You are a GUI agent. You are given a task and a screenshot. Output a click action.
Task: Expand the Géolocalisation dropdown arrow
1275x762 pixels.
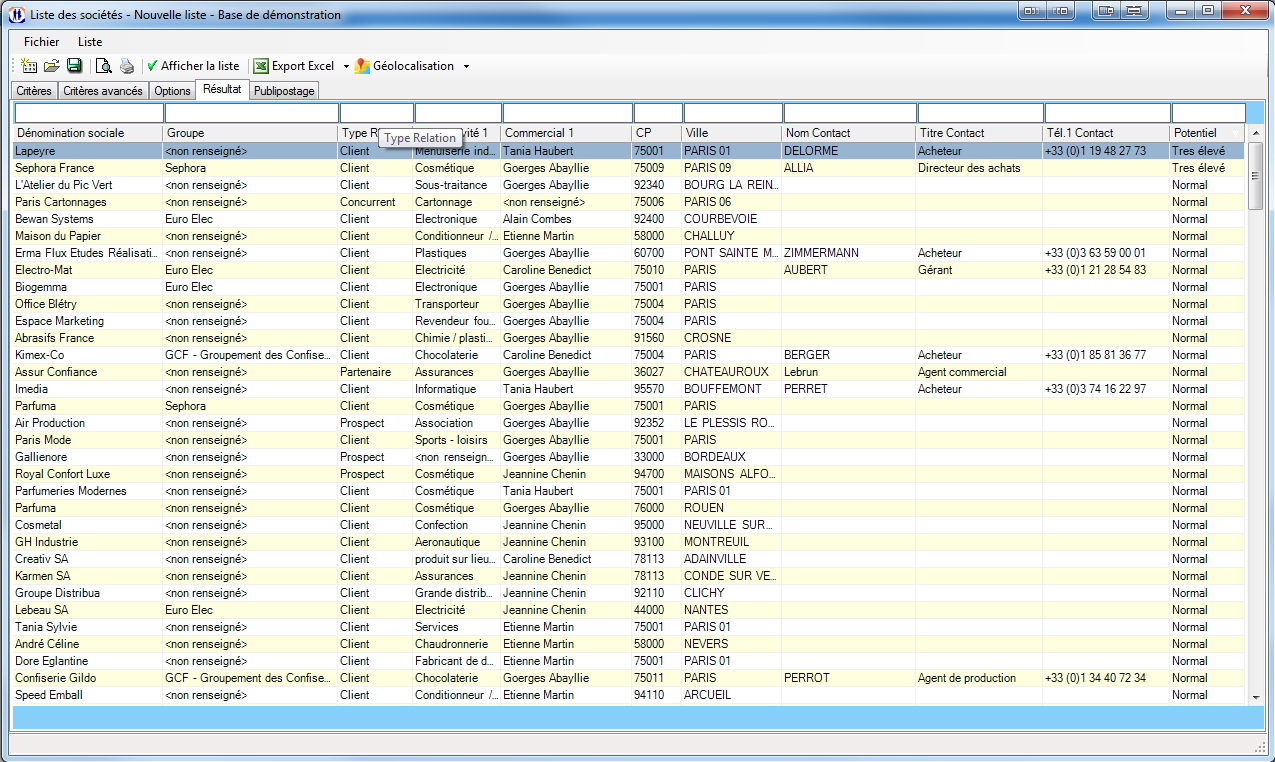pyautogui.click(x=466, y=67)
